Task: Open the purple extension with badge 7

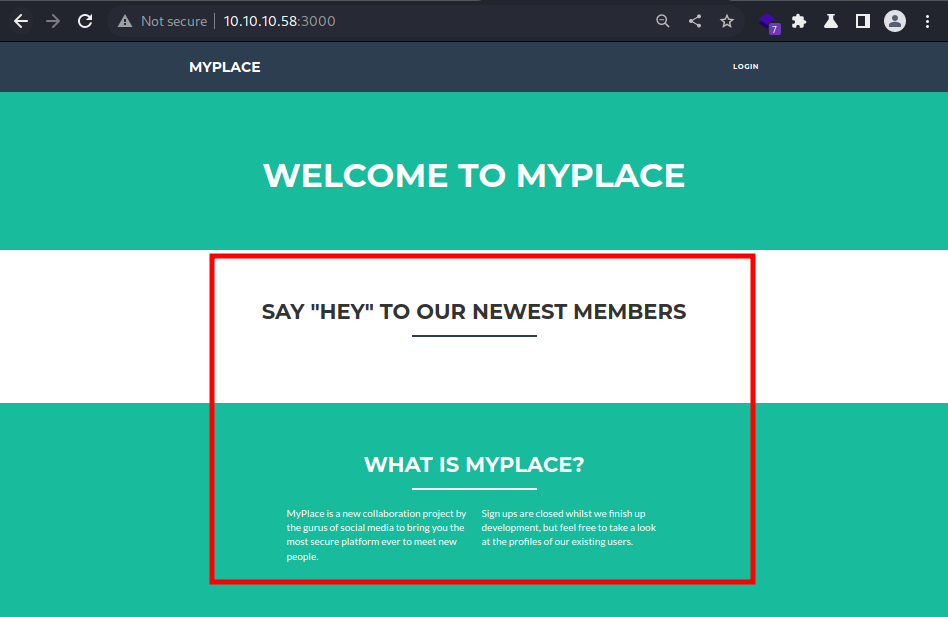Action: tap(770, 22)
